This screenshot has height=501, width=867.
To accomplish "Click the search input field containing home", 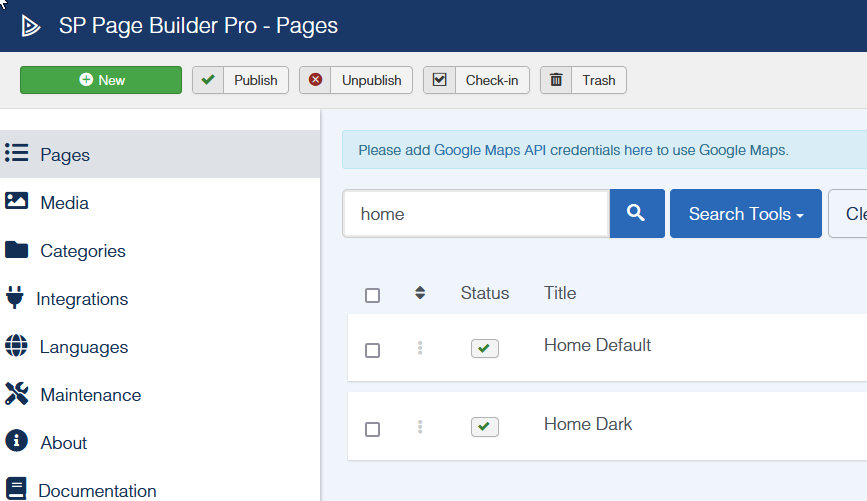I will (x=475, y=214).
